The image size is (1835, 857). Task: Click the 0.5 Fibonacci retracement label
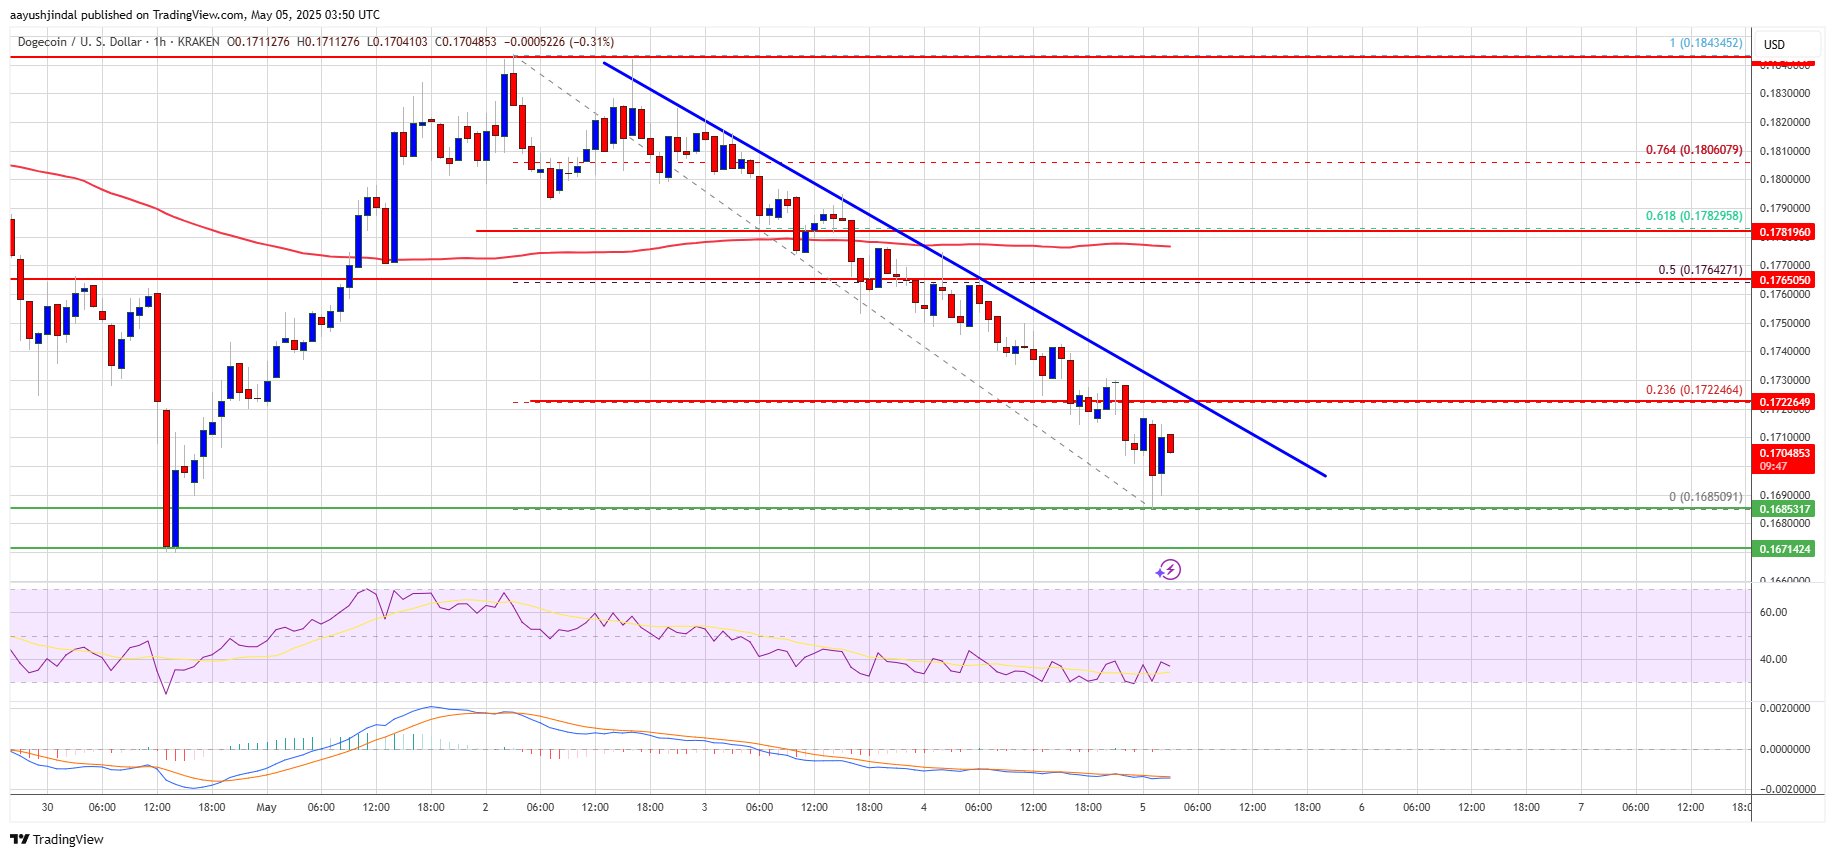(x=1700, y=269)
